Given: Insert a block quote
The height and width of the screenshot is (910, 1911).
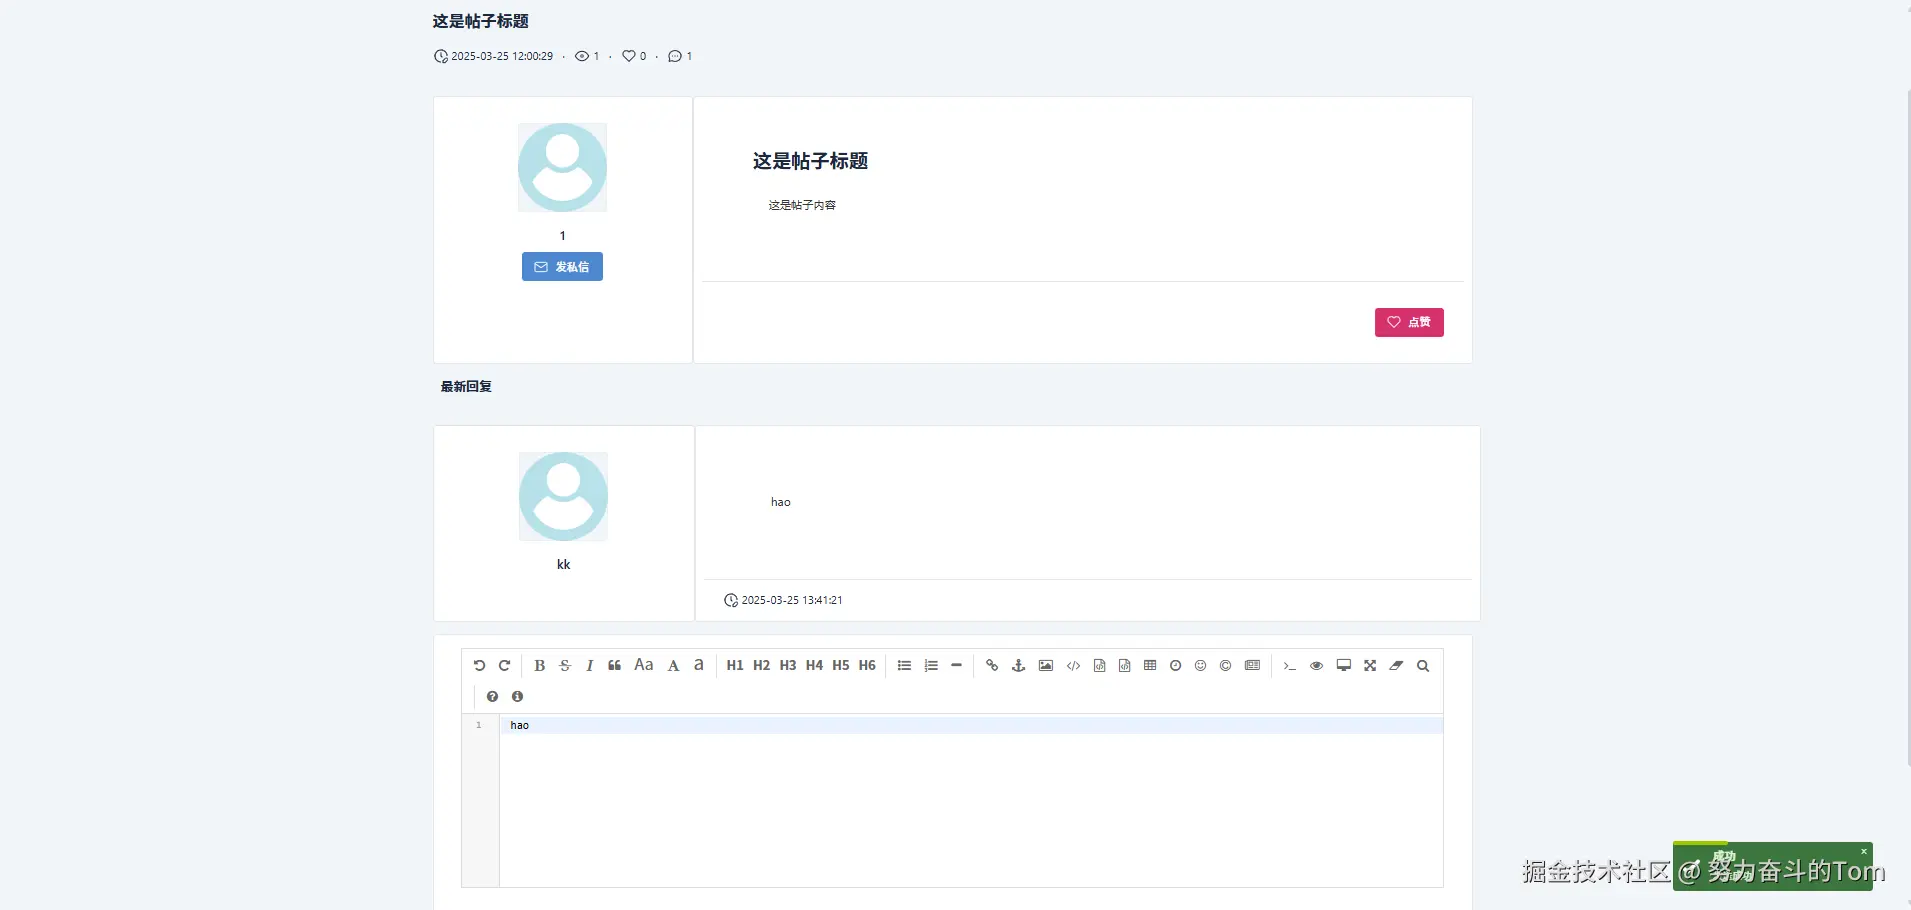Looking at the screenshot, I should pos(615,666).
